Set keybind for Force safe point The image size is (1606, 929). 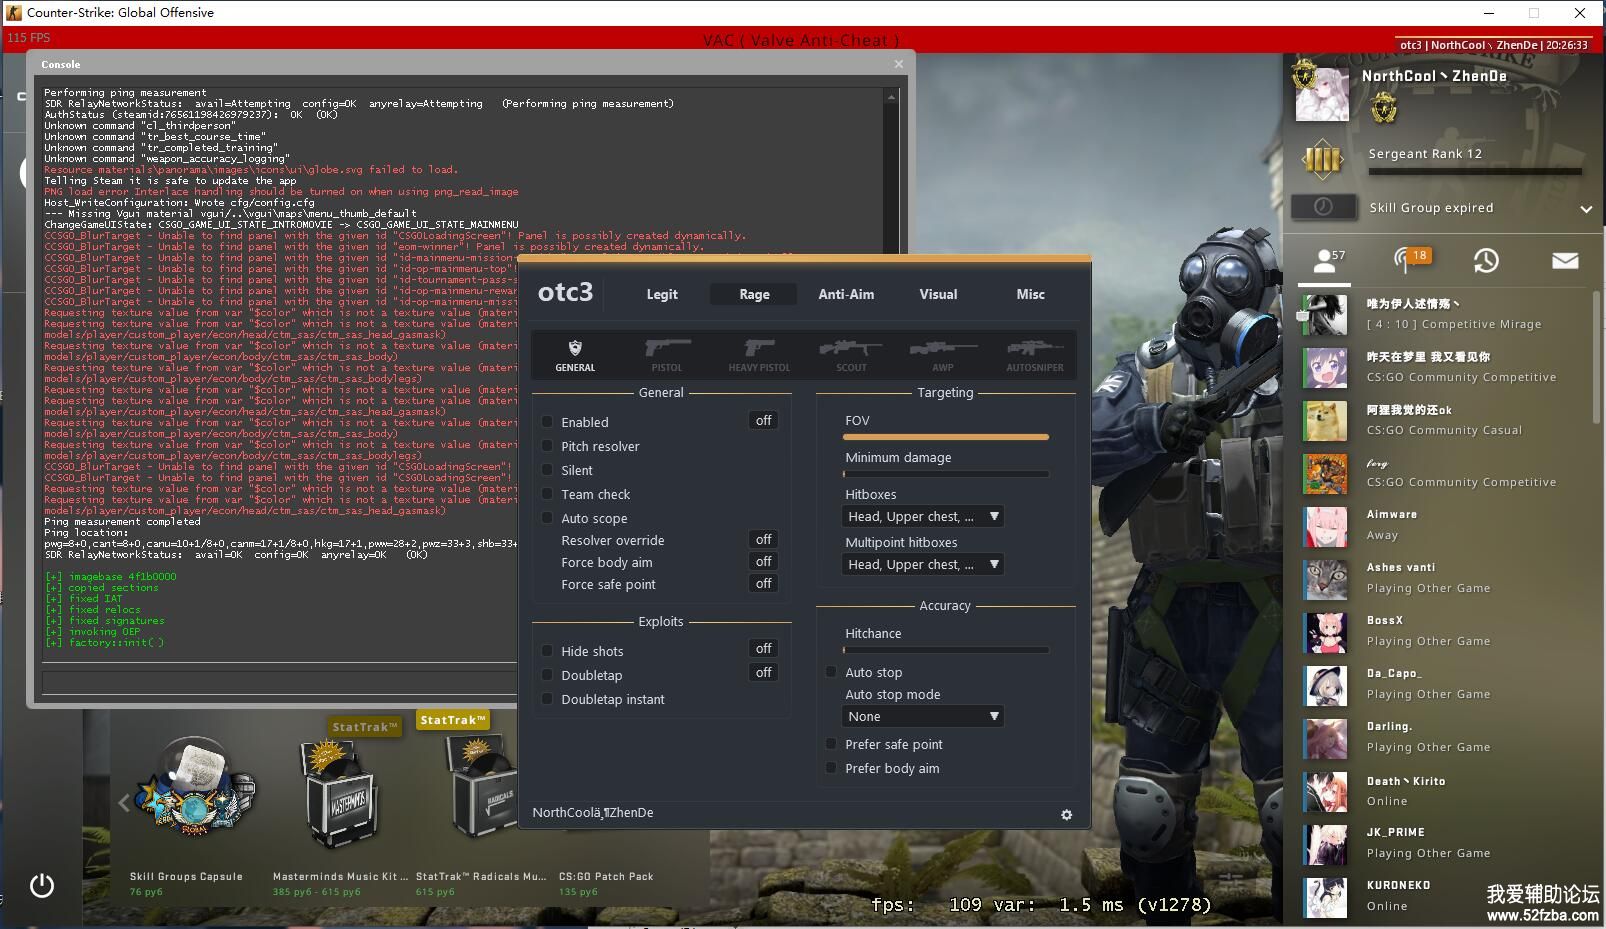tap(764, 584)
